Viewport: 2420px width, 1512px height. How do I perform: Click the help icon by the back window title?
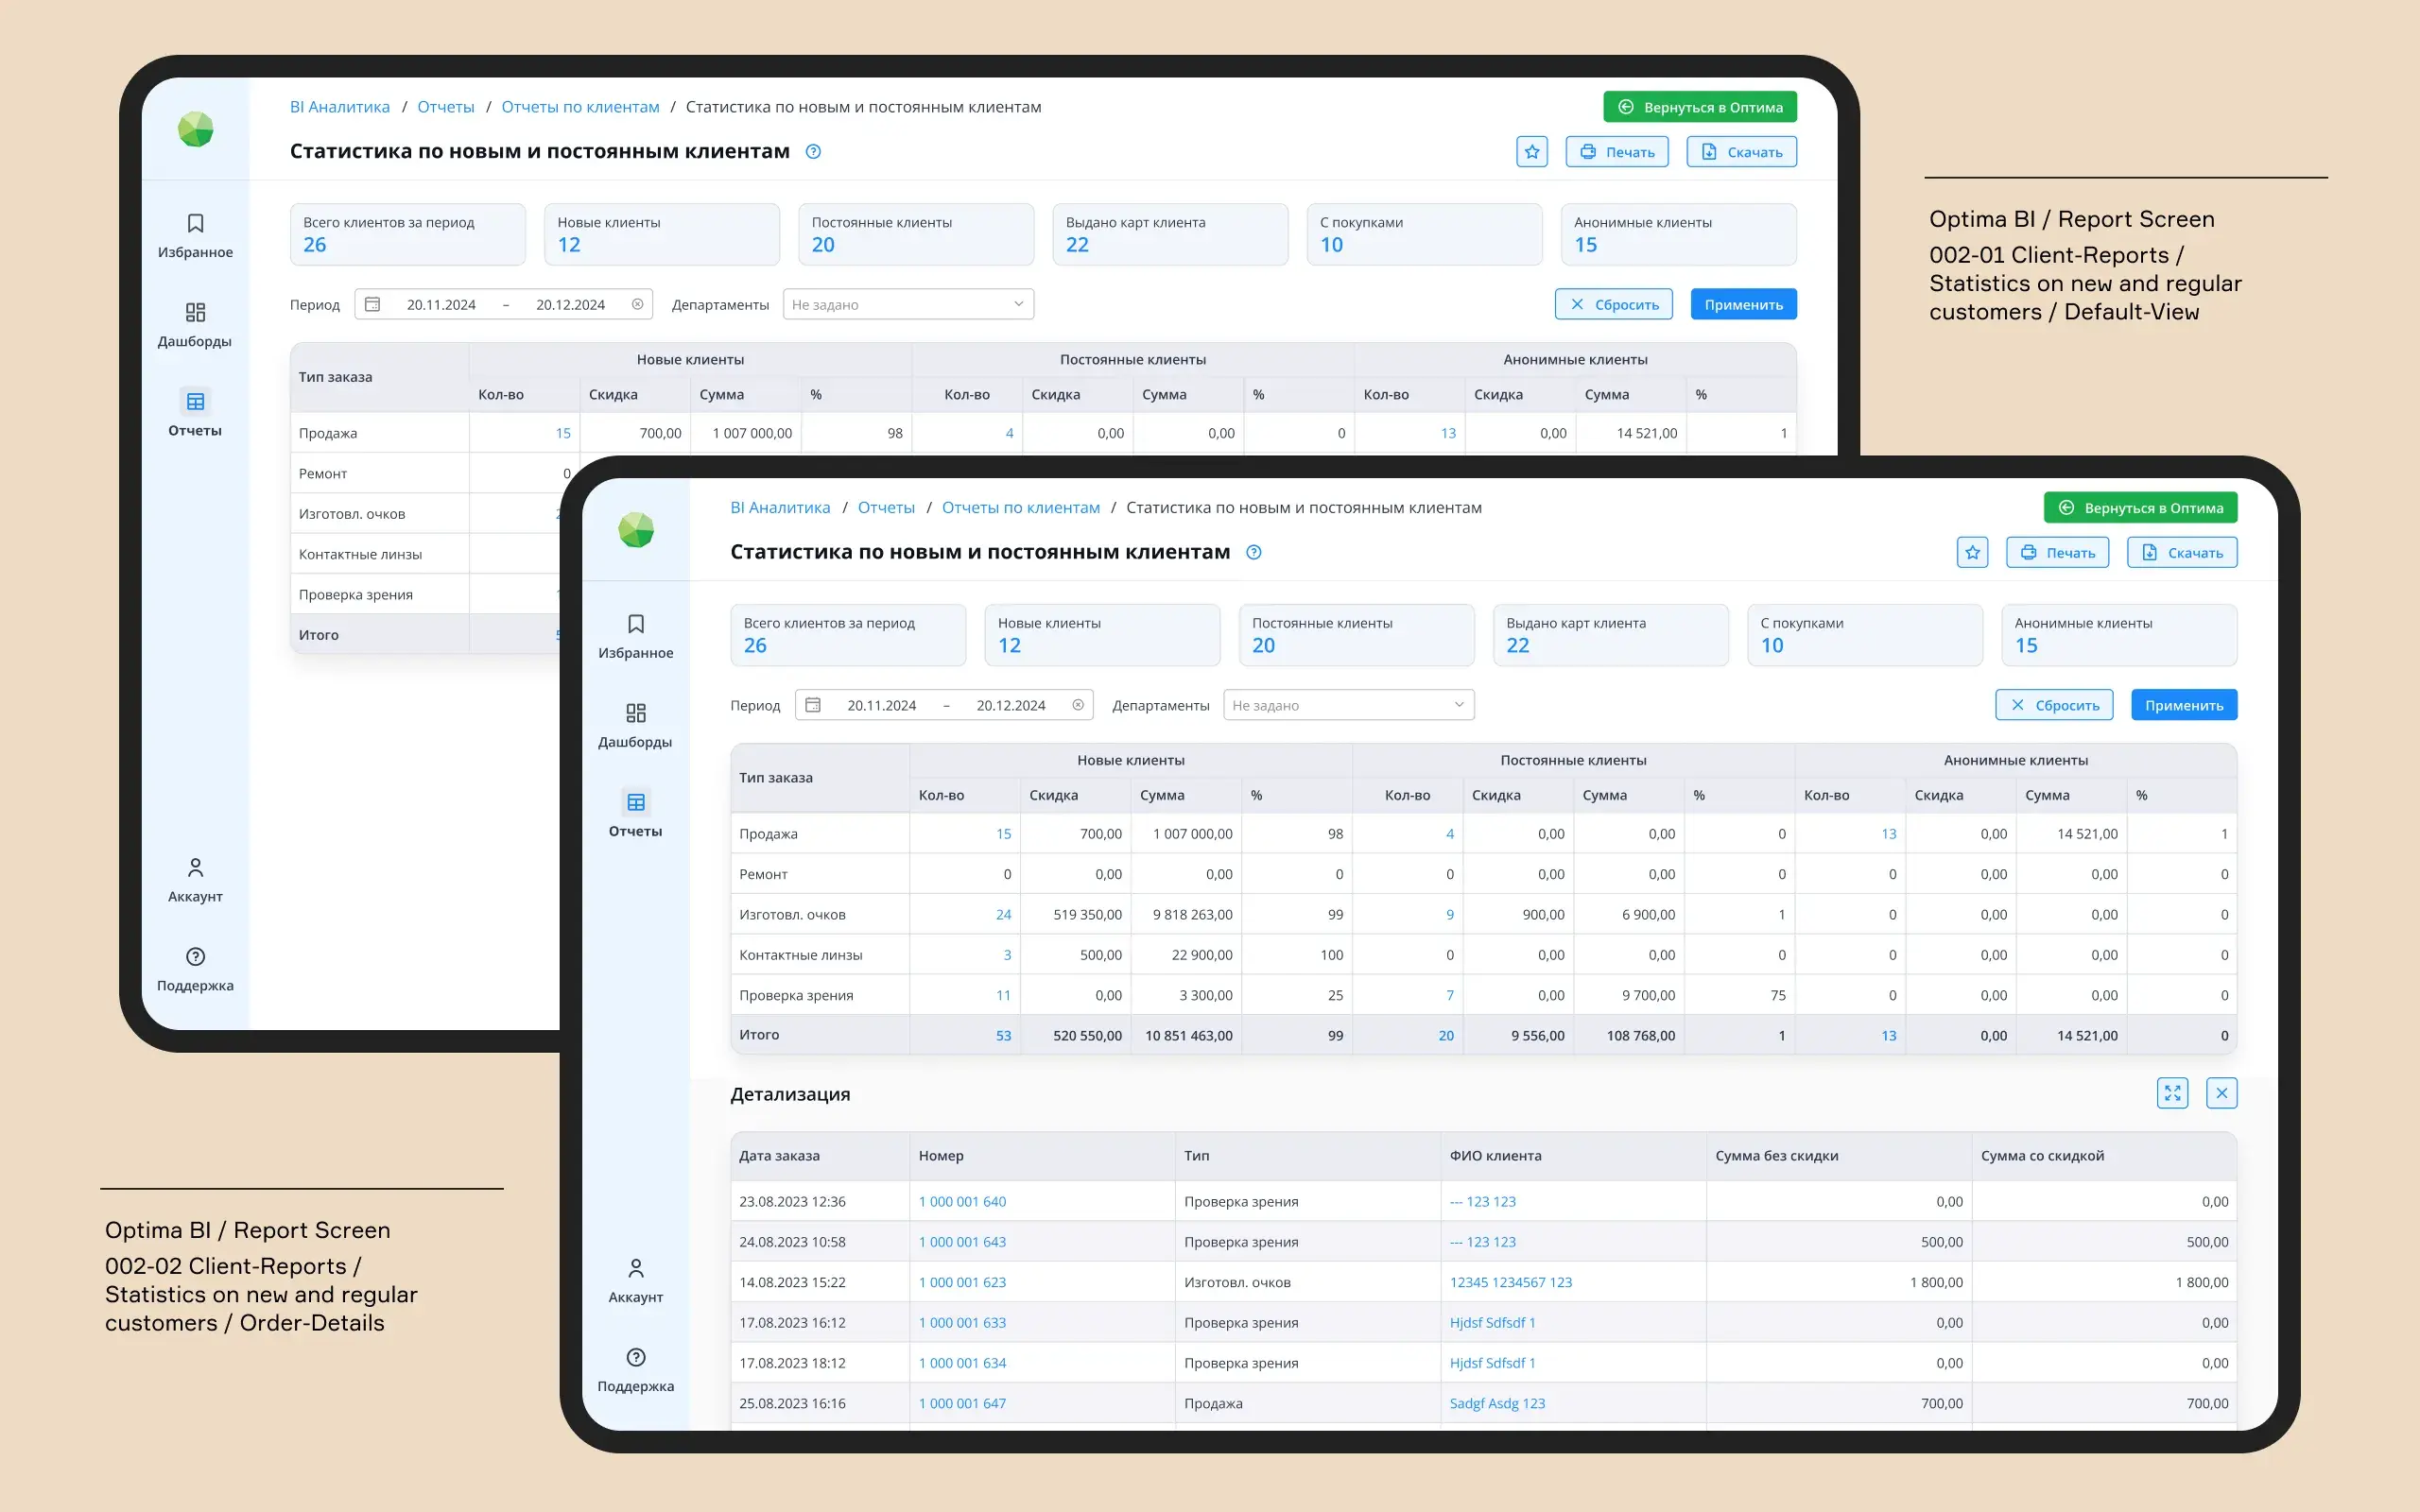click(x=813, y=151)
